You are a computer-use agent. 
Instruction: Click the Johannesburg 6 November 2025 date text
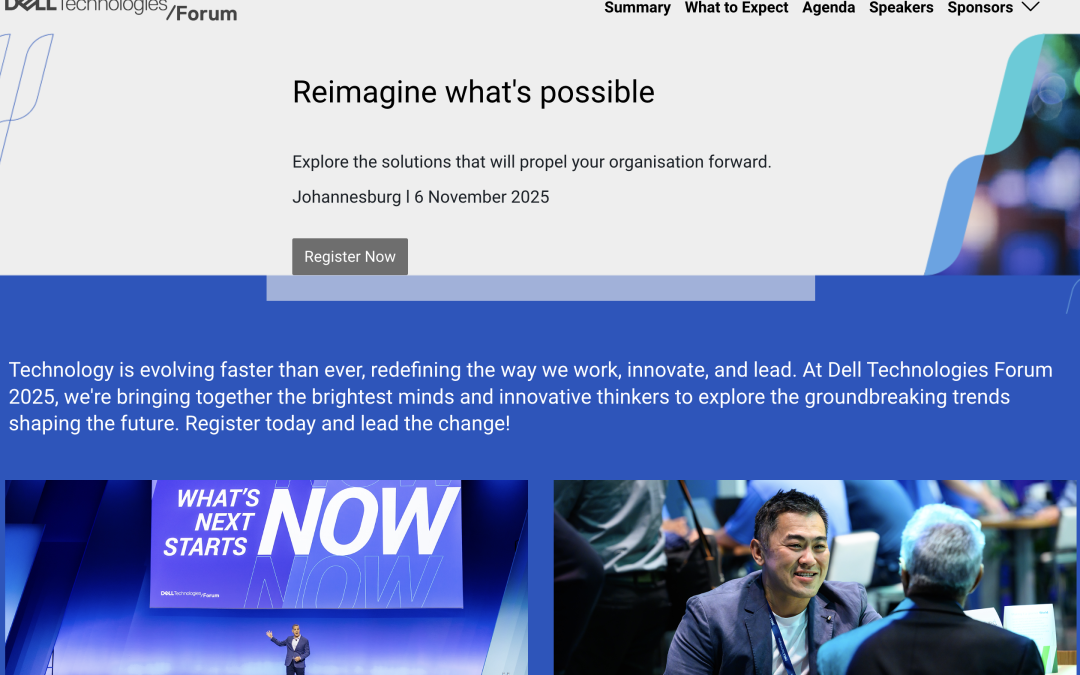click(420, 197)
